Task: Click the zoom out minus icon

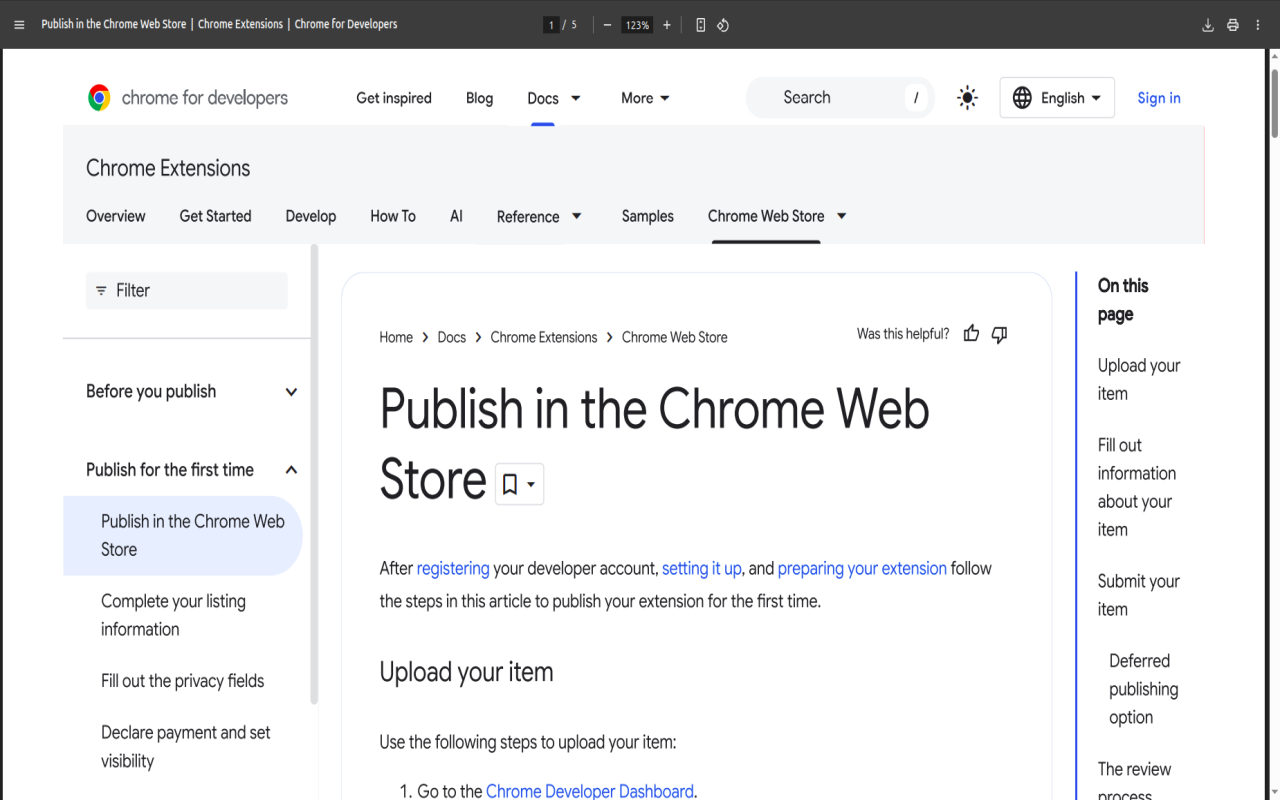Action: point(607,25)
